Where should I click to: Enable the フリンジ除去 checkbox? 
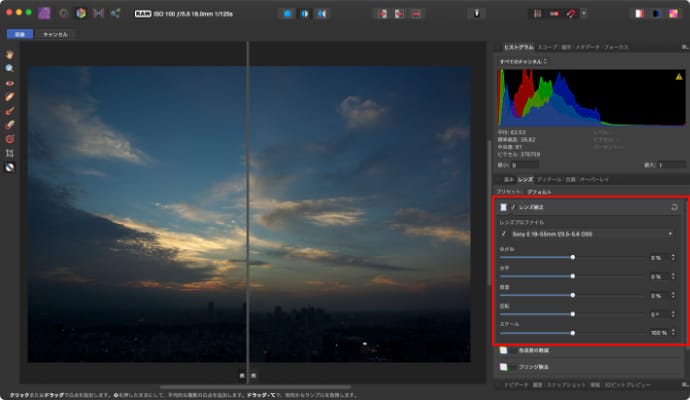point(504,368)
